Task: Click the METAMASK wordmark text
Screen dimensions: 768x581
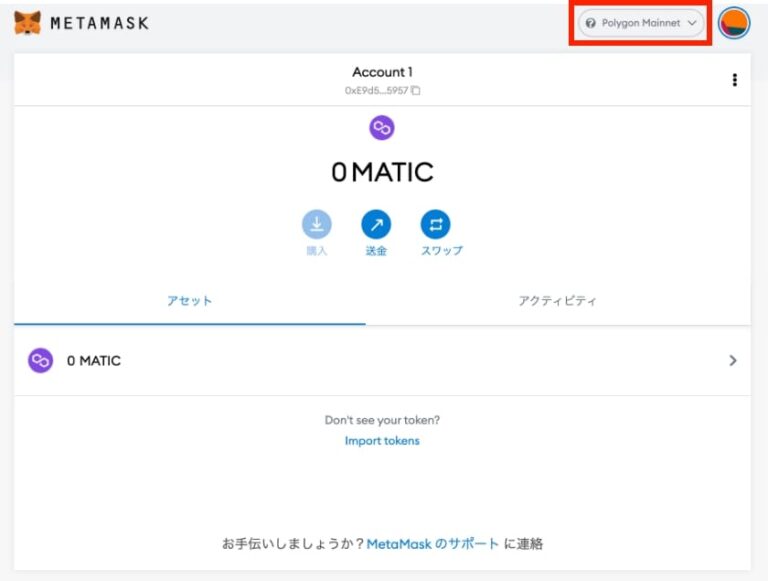Action: click(99, 22)
